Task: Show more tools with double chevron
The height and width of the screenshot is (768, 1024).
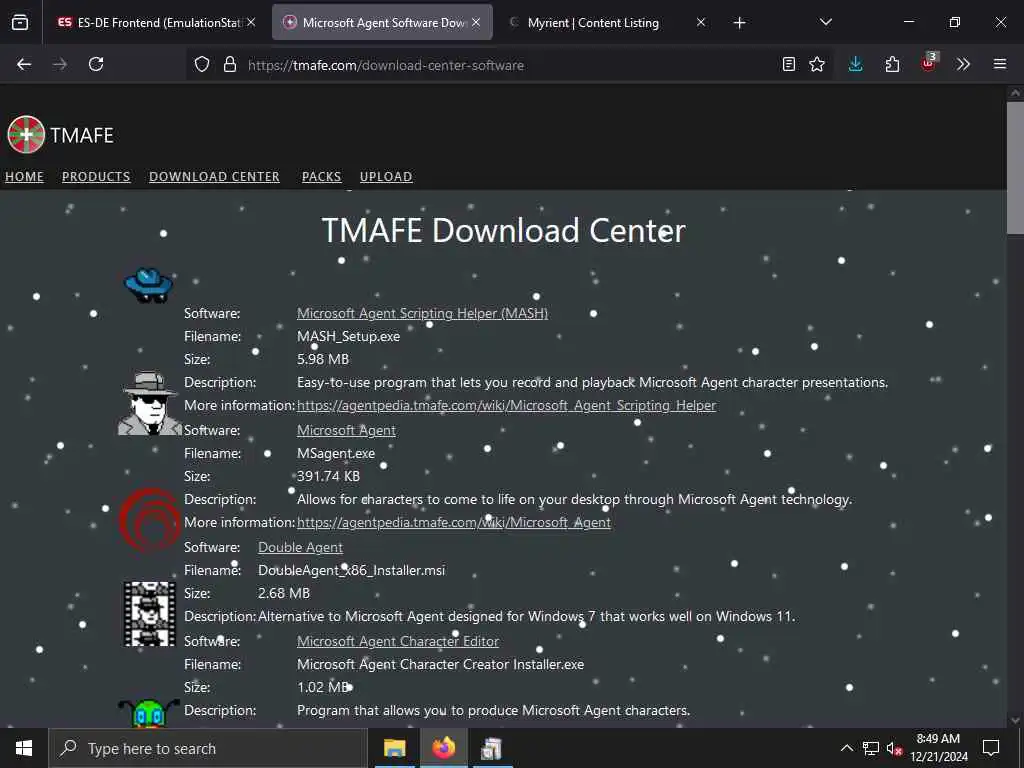Action: point(963,64)
